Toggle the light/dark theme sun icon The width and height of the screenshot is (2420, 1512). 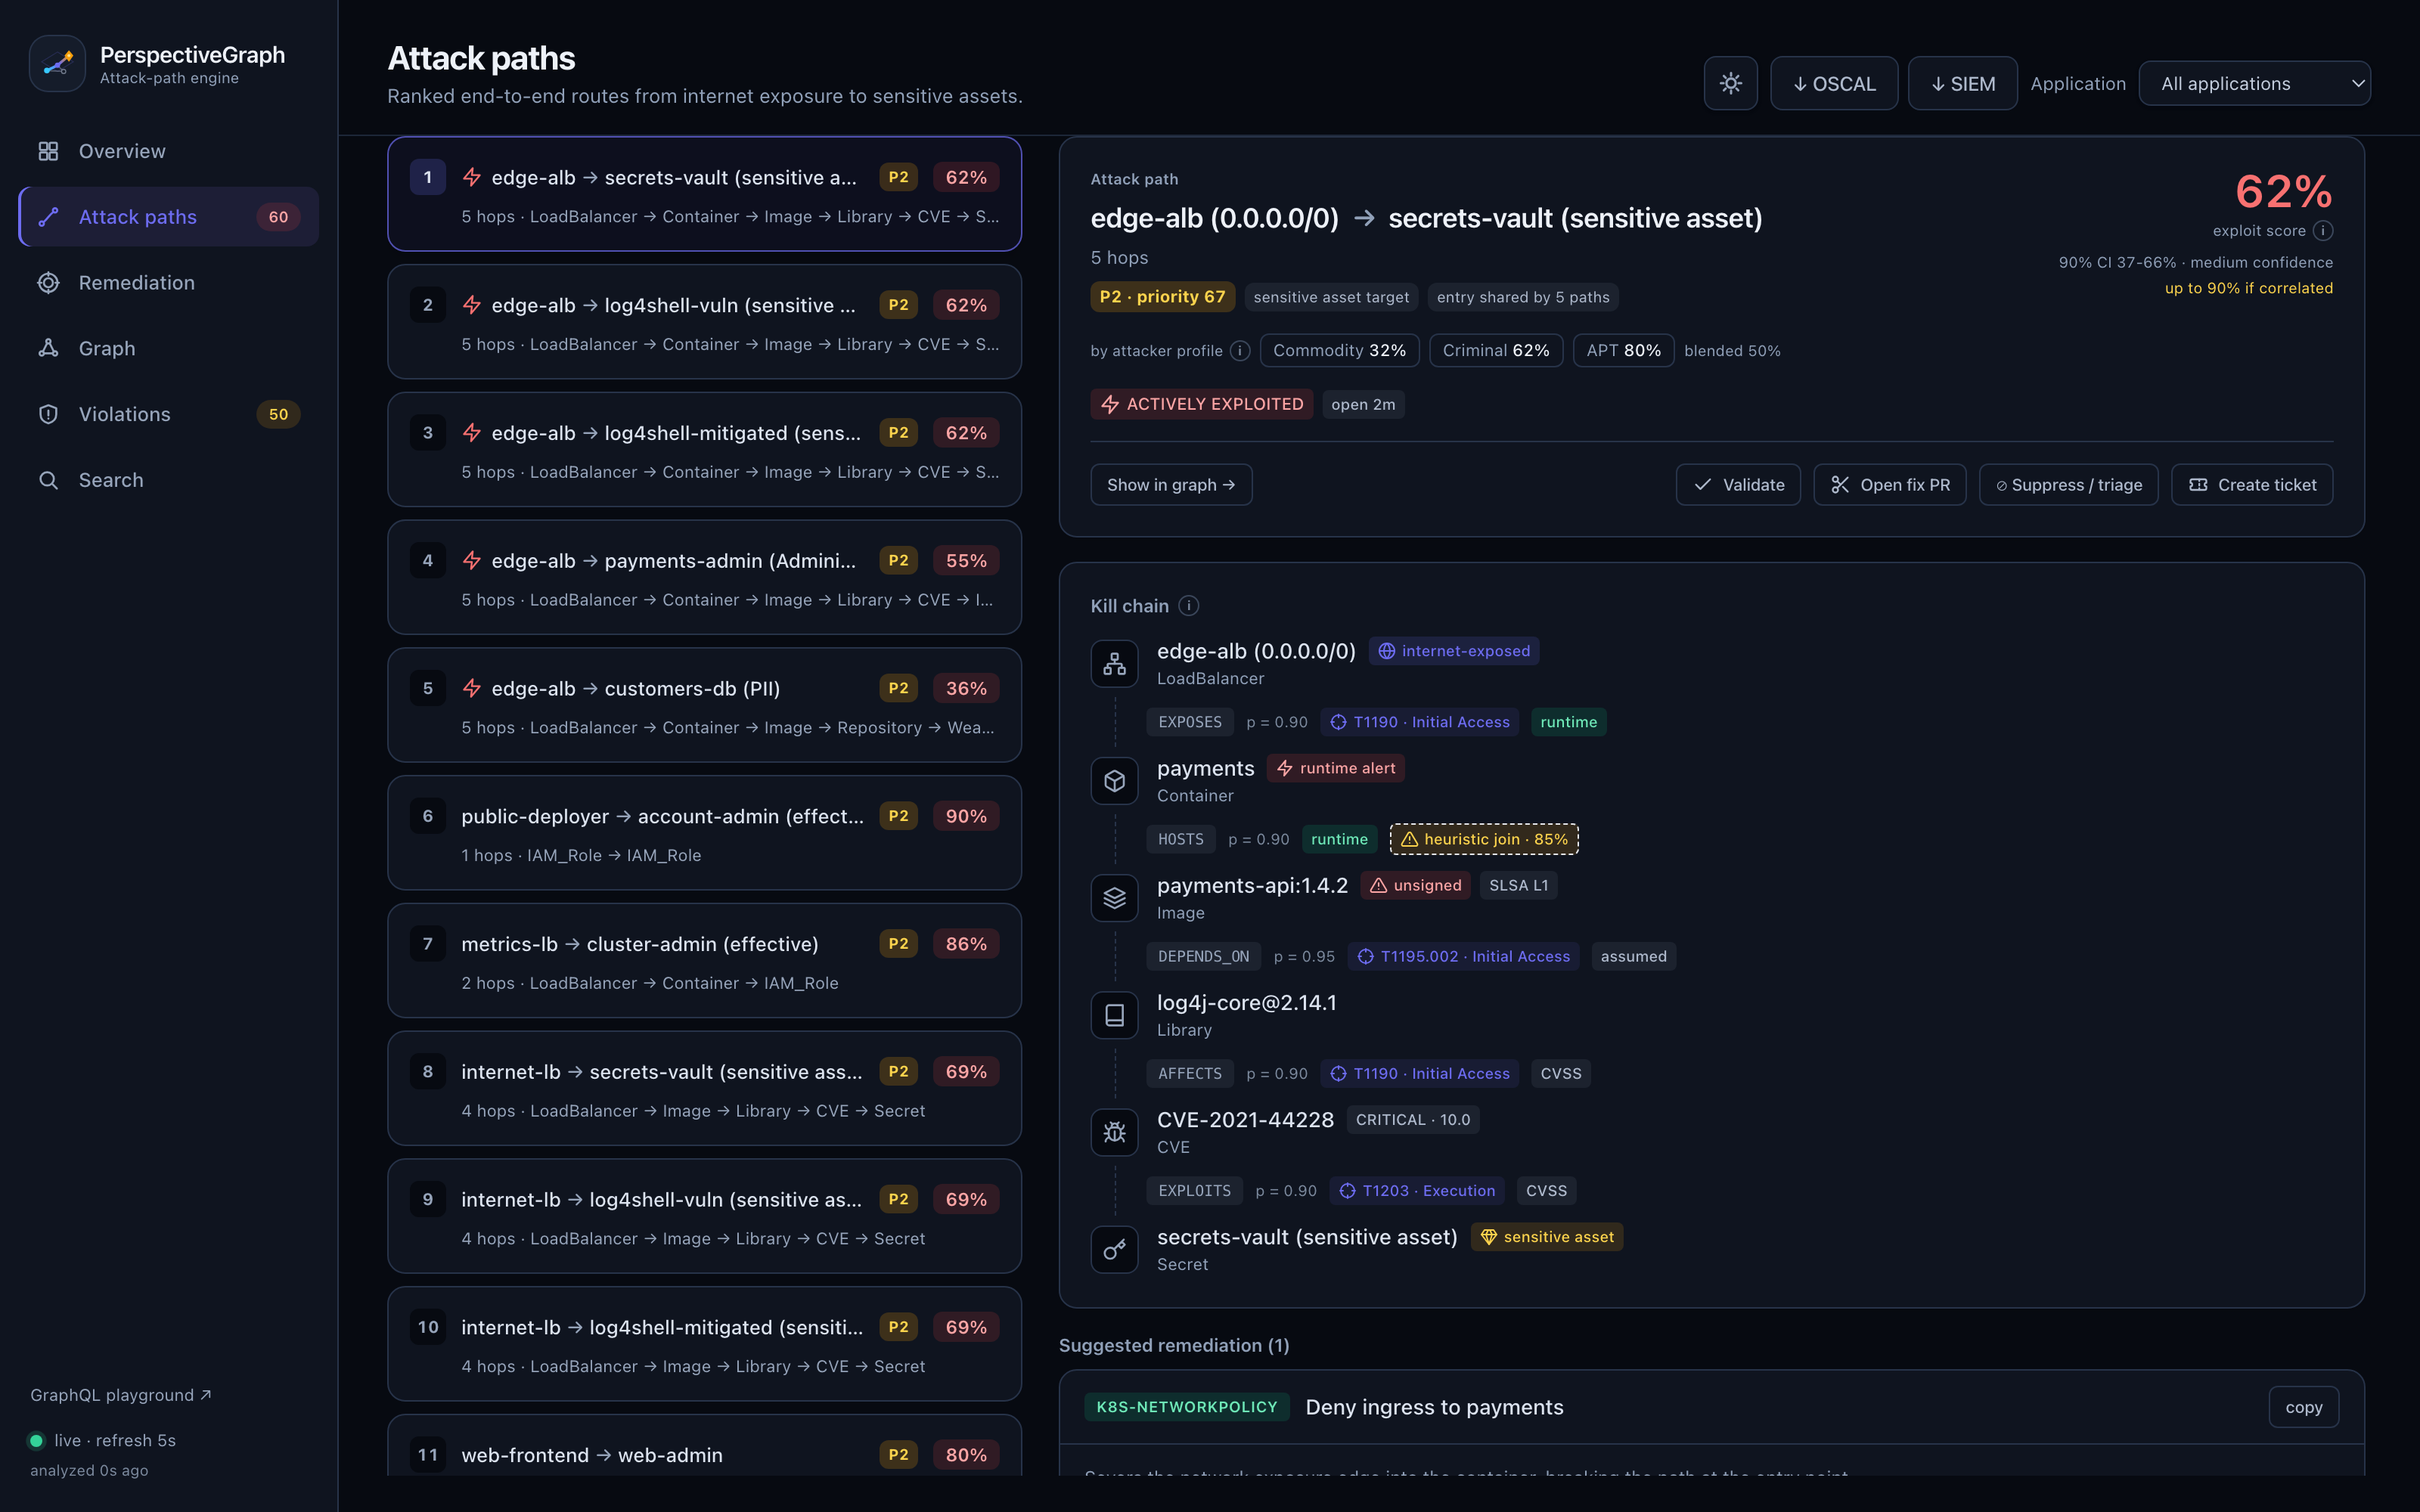pyautogui.click(x=1730, y=83)
